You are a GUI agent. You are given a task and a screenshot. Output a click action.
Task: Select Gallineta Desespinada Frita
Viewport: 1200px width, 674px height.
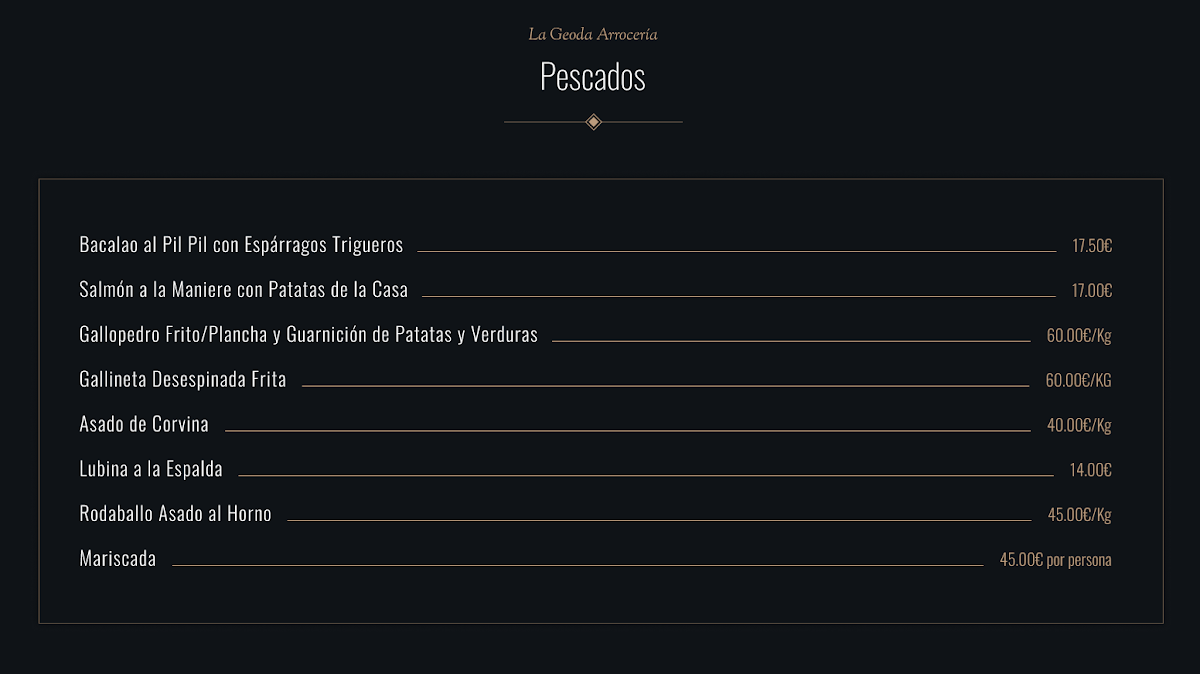pyautogui.click(x=183, y=380)
